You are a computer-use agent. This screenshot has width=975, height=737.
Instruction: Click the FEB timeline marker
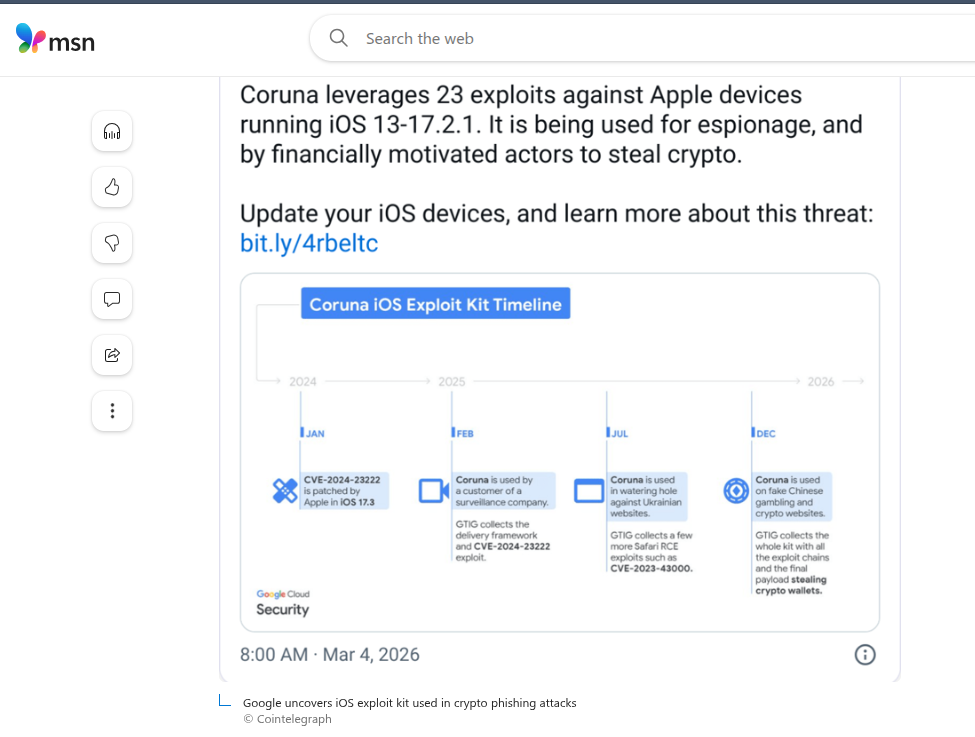point(463,433)
